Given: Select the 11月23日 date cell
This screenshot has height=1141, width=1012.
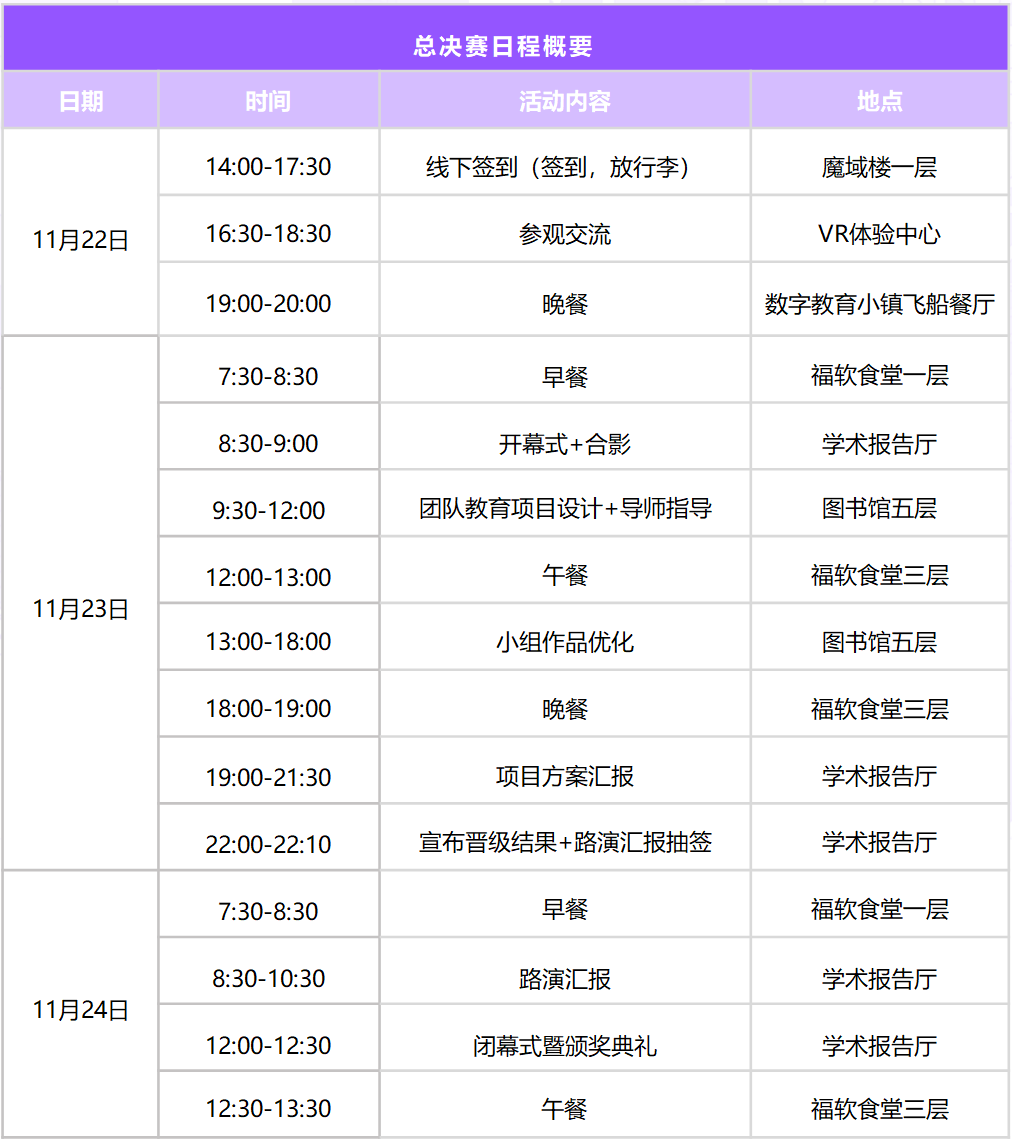Looking at the screenshot, I should pyautogui.click(x=81, y=609).
